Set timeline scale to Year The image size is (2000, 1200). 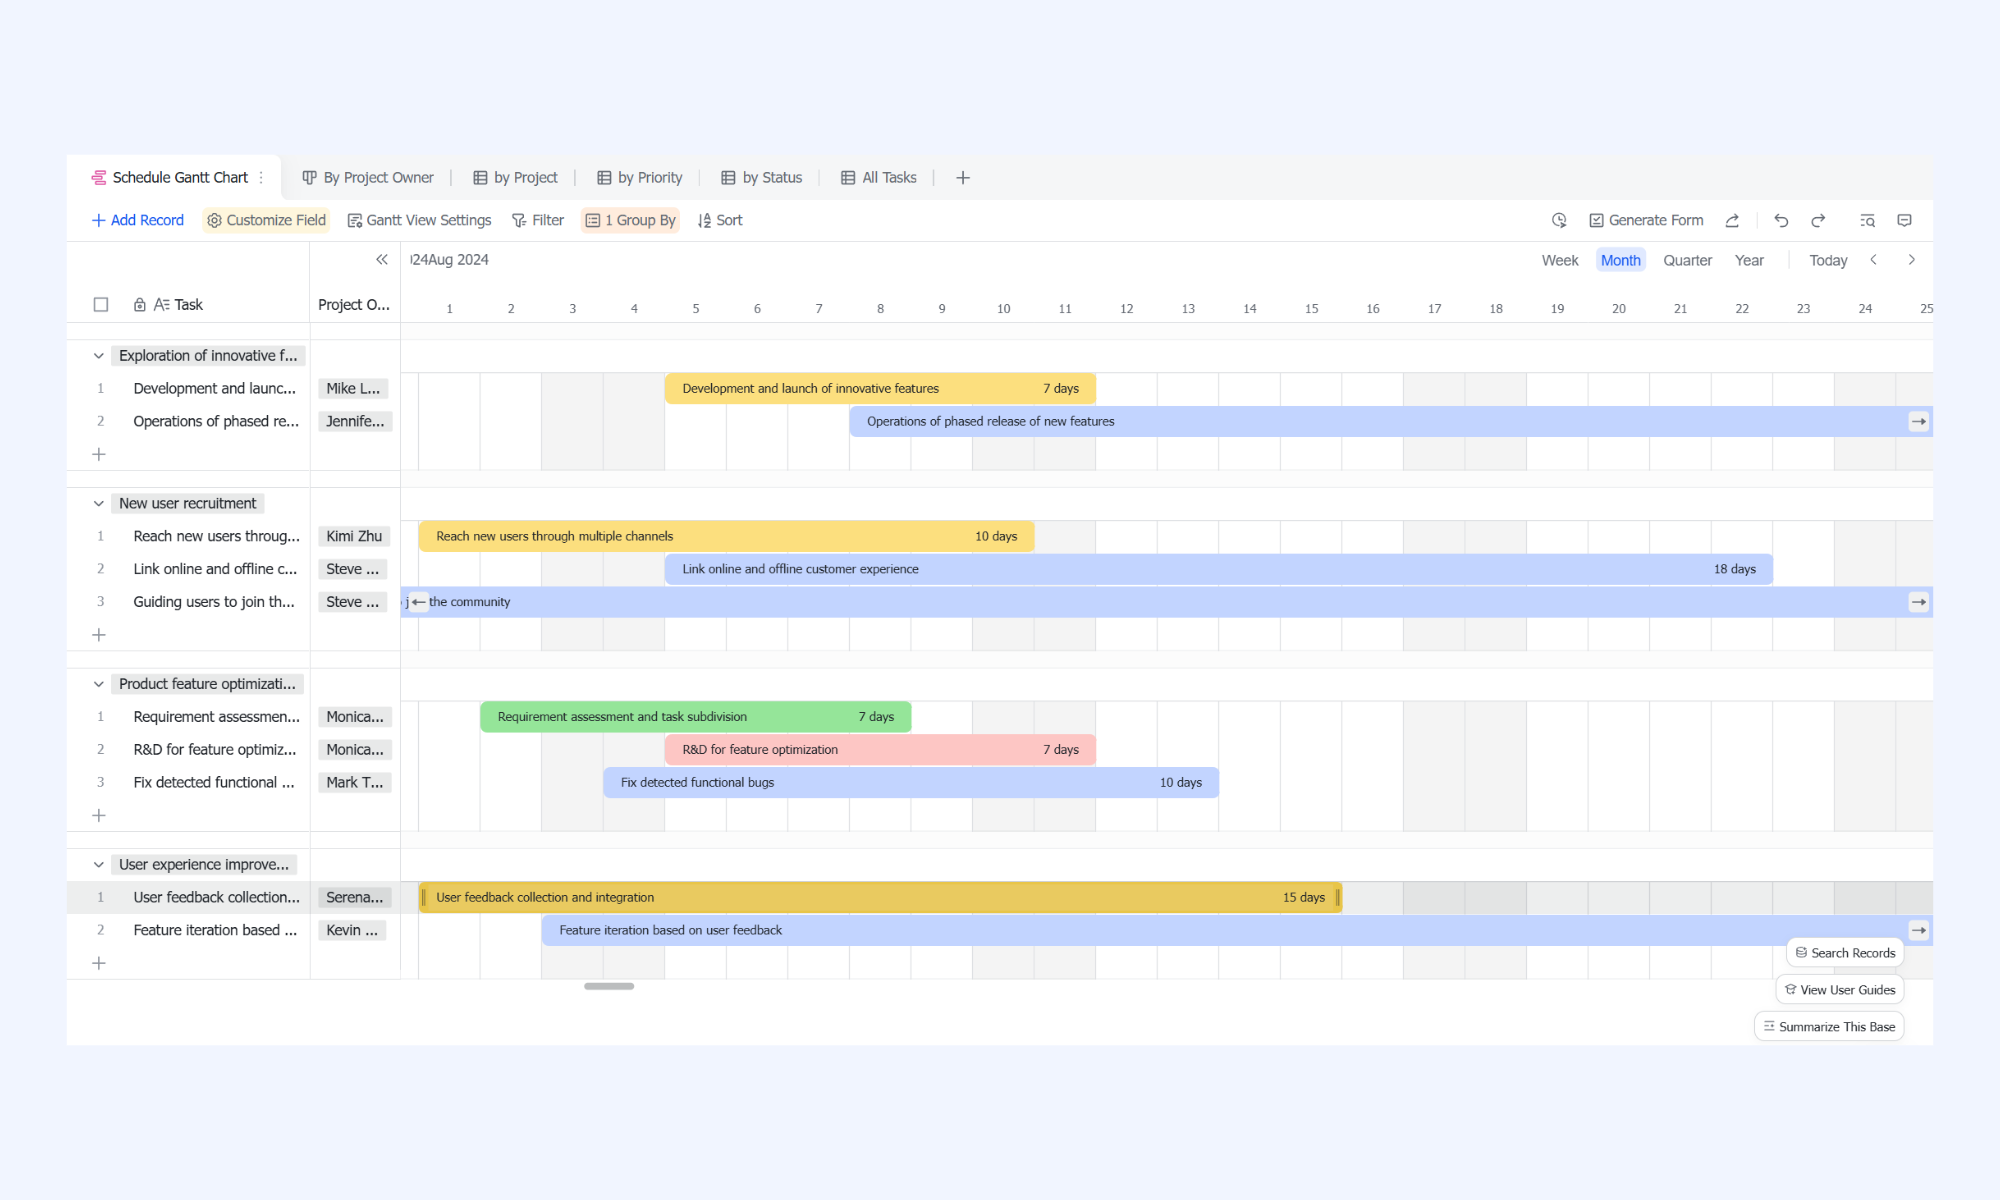[x=1749, y=260]
